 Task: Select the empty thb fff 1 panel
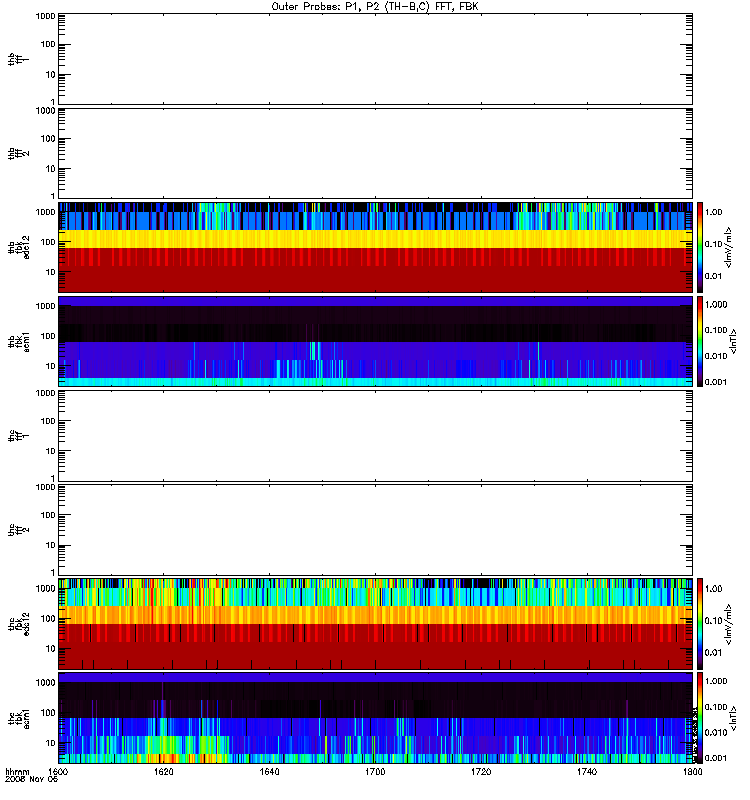[375, 59]
